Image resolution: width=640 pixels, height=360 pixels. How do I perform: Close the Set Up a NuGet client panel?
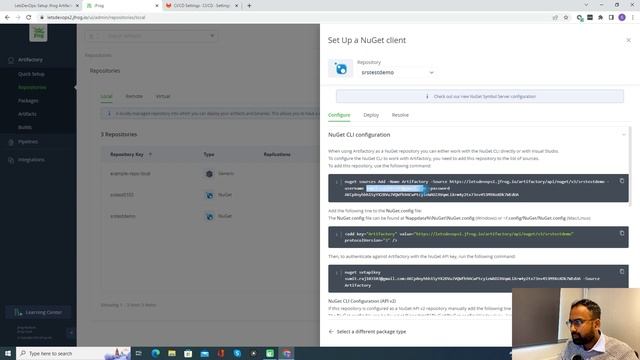pos(628,40)
